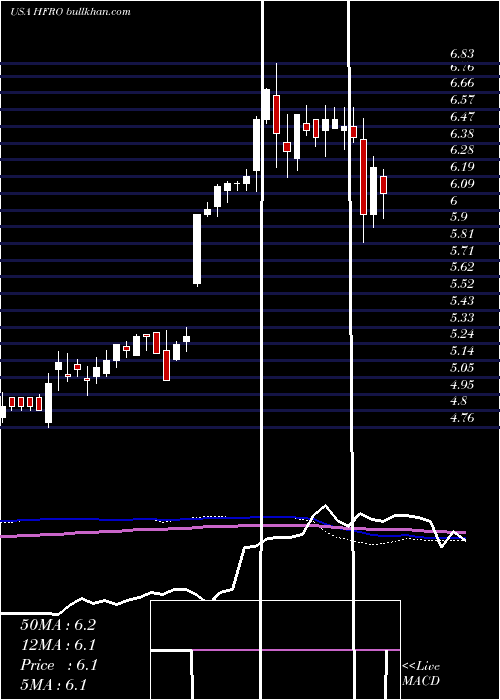The height and width of the screenshot is (700, 500).
Task: Click the 5.81 price axis label
Action: [x=462, y=234]
